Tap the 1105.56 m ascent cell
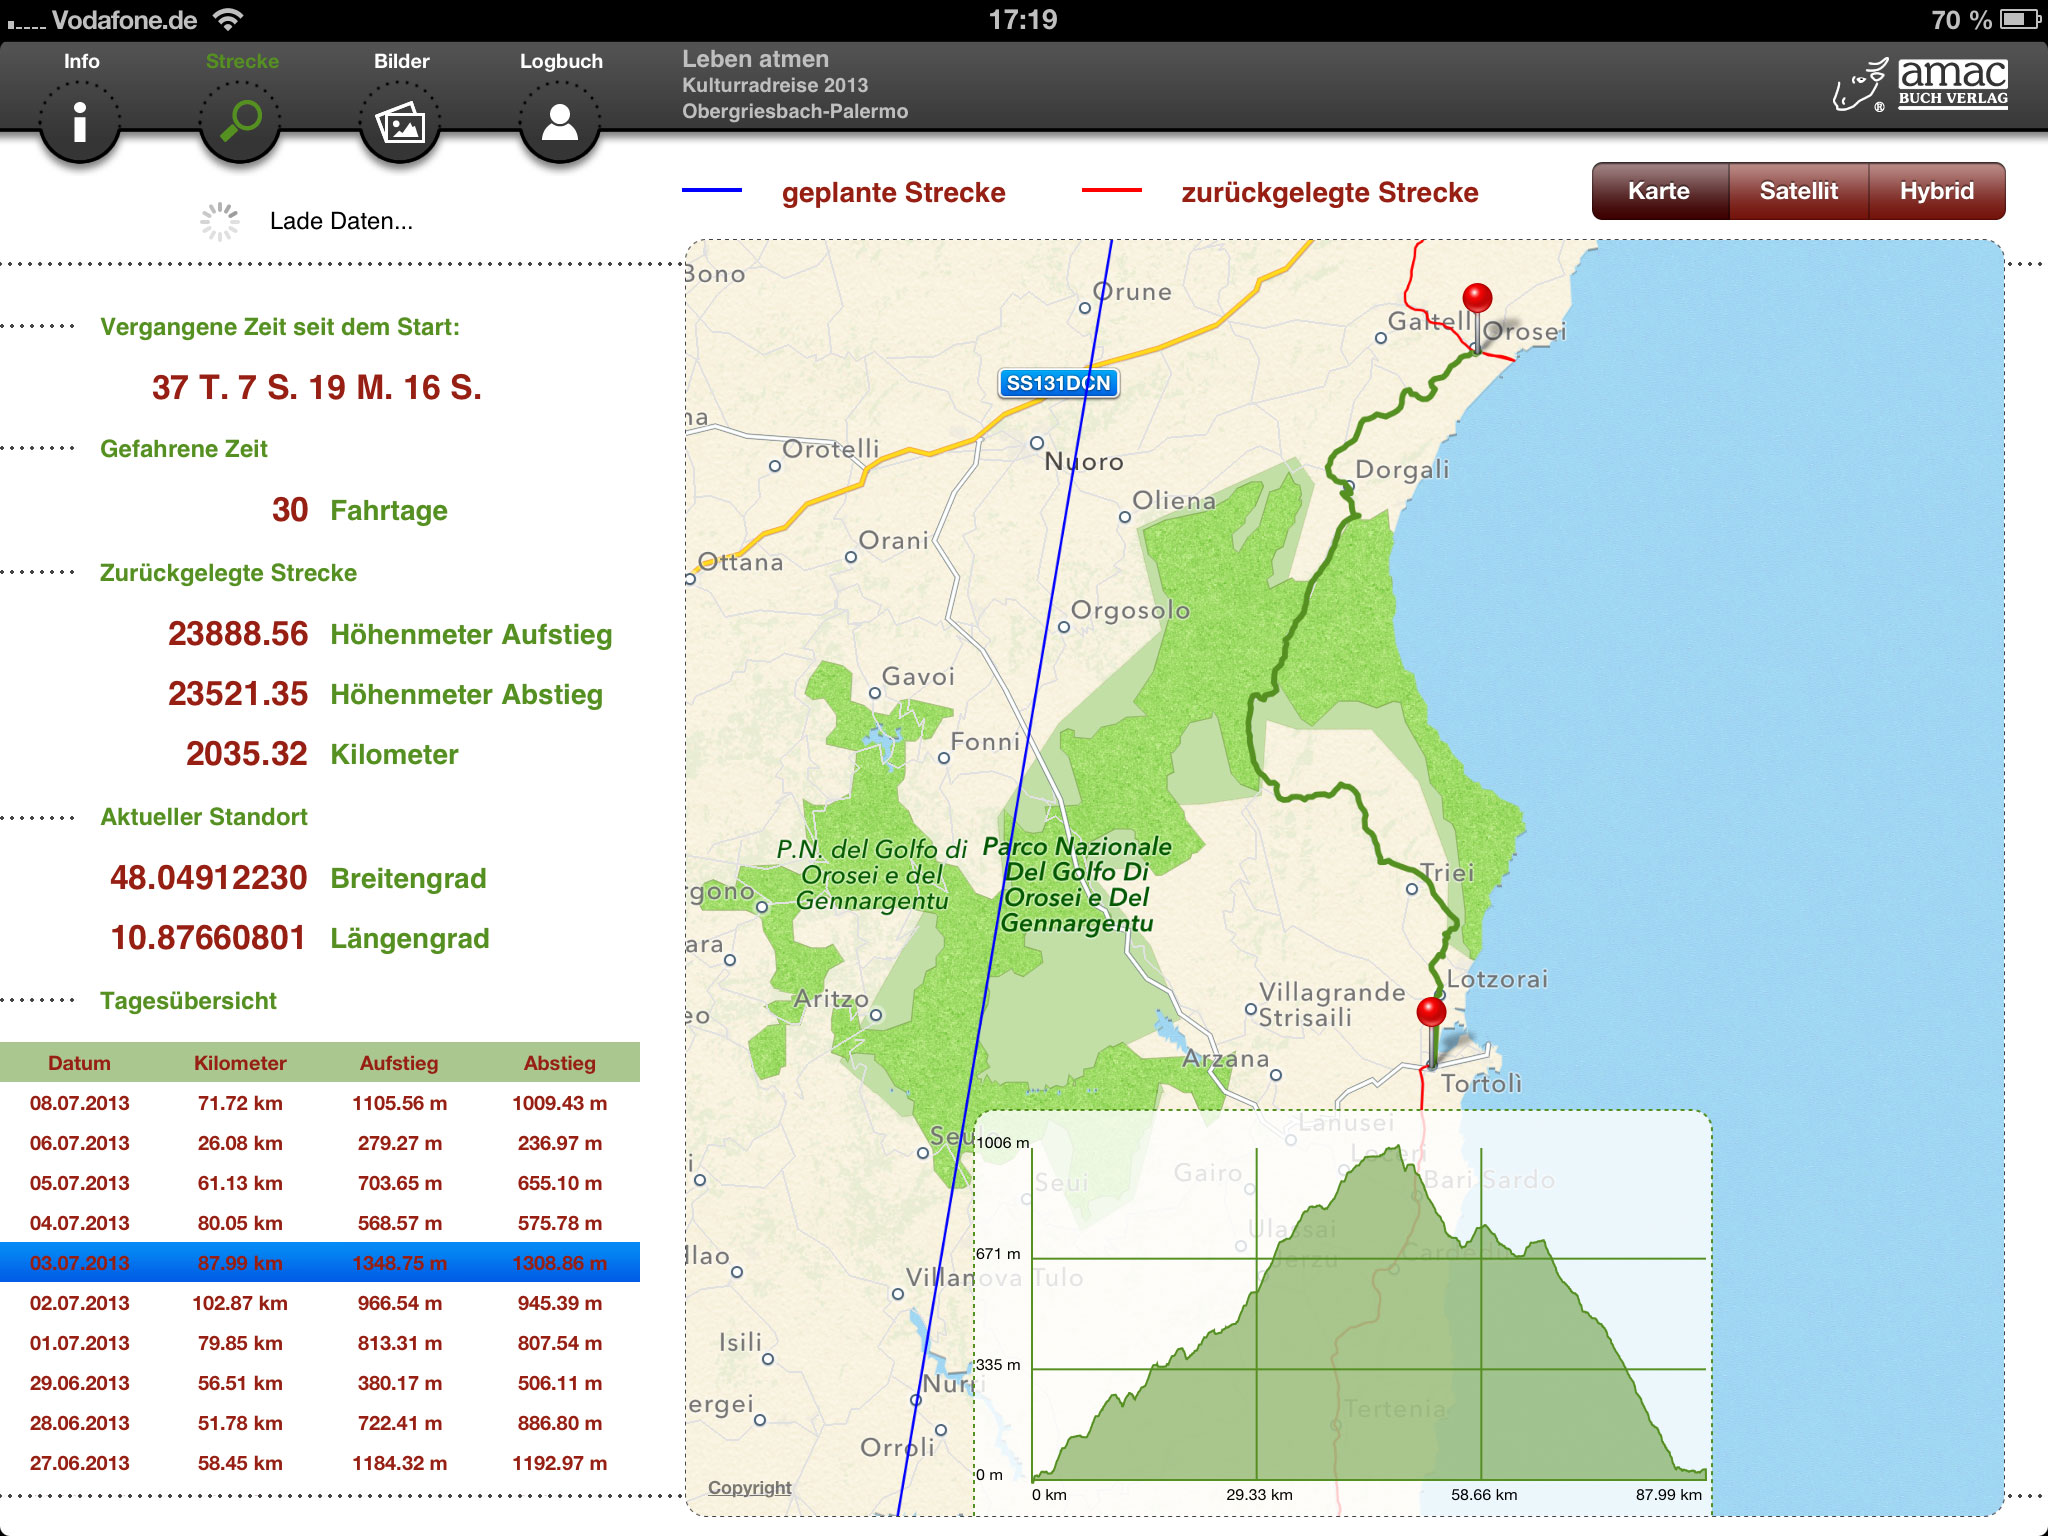The width and height of the screenshot is (2048, 1536). (x=399, y=1103)
